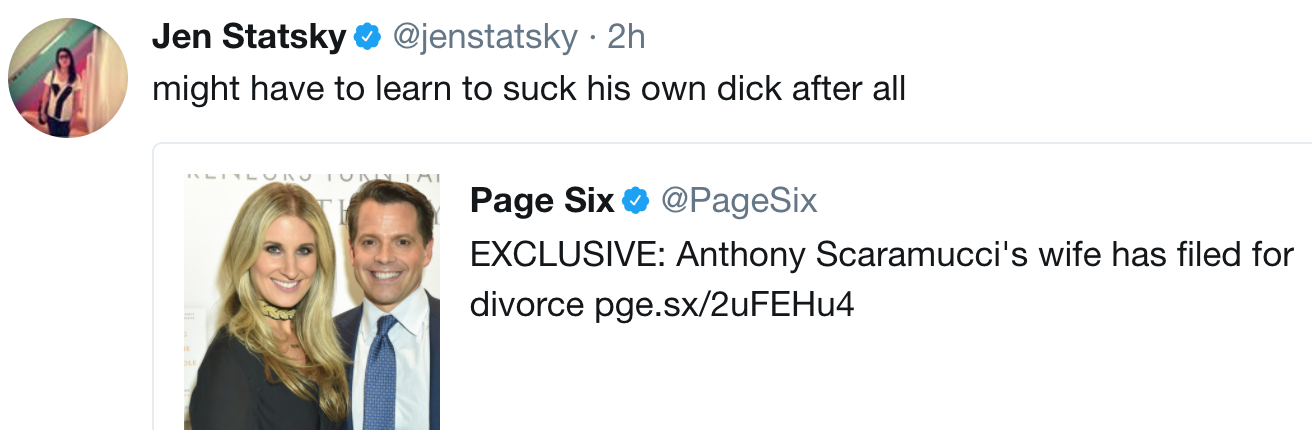
Task: Open the quoted tweet photo thumbnail
Action: [312, 300]
